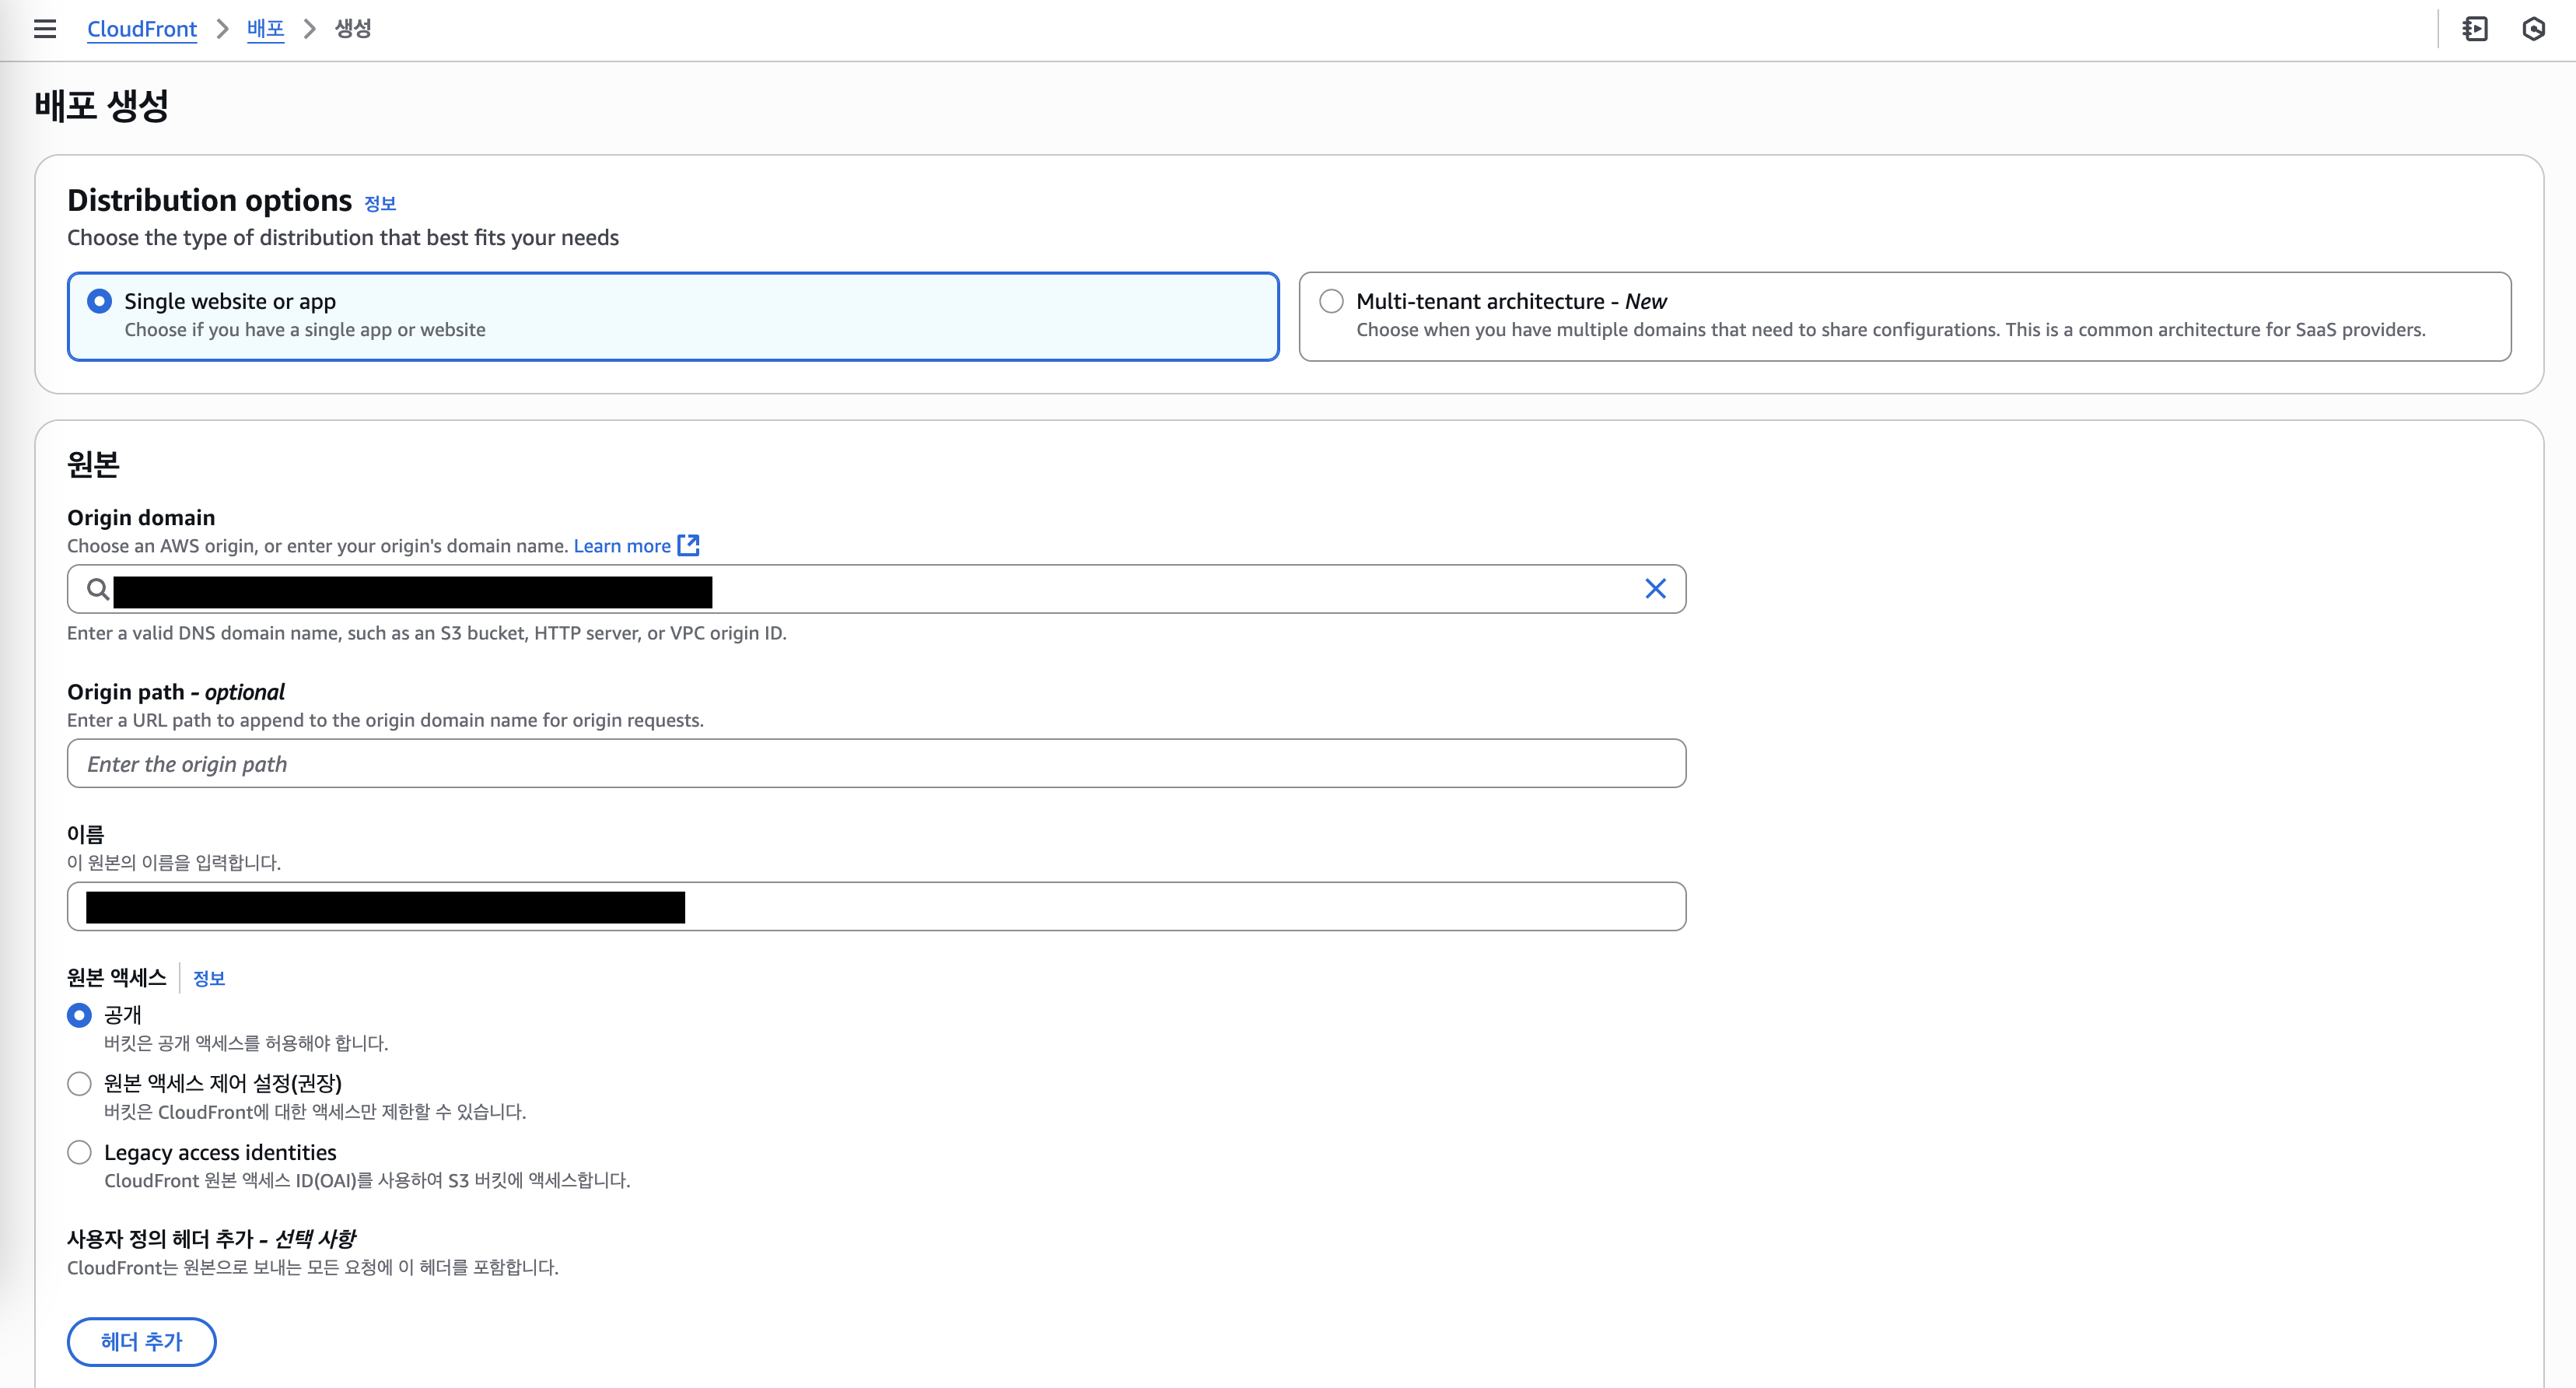The image size is (2576, 1388).
Task: Open 정보 link beside 원본 액세스
Action: click(208, 978)
